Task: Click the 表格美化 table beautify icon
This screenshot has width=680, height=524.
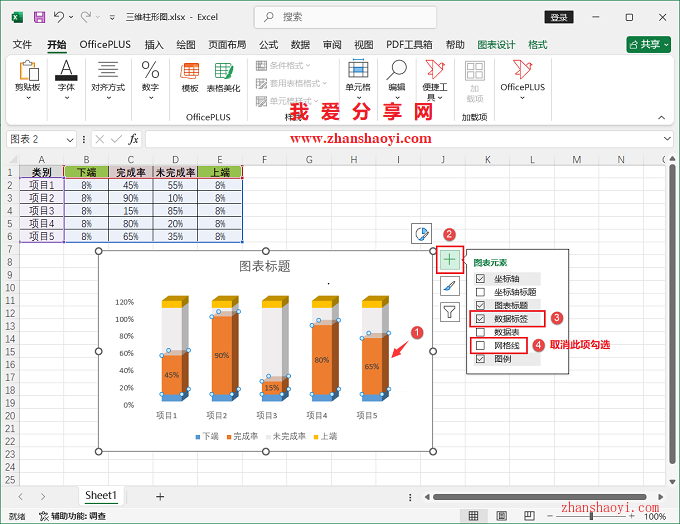Action: pos(223,75)
